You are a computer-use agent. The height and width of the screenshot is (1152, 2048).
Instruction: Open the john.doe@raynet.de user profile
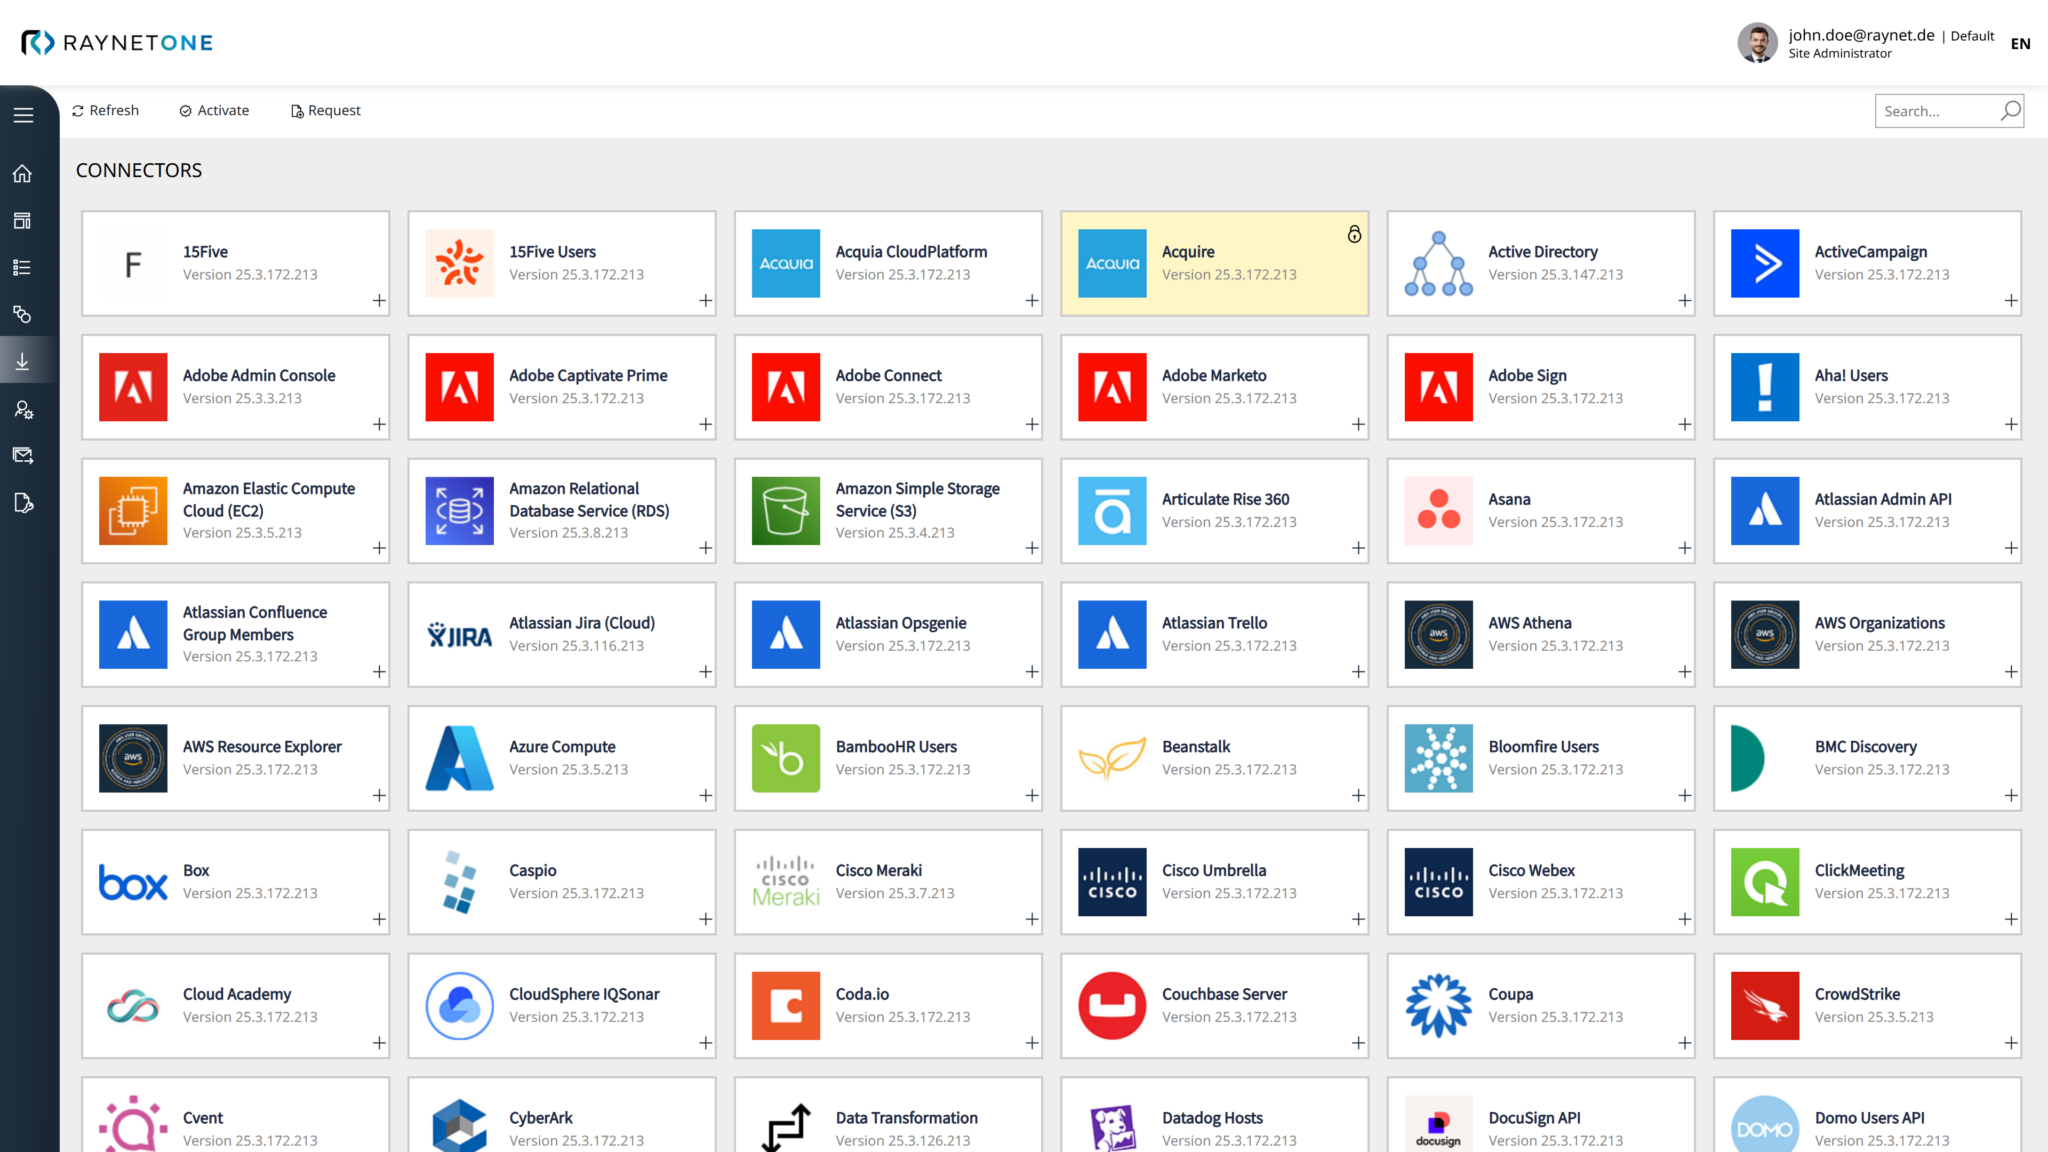click(x=1865, y=43)
